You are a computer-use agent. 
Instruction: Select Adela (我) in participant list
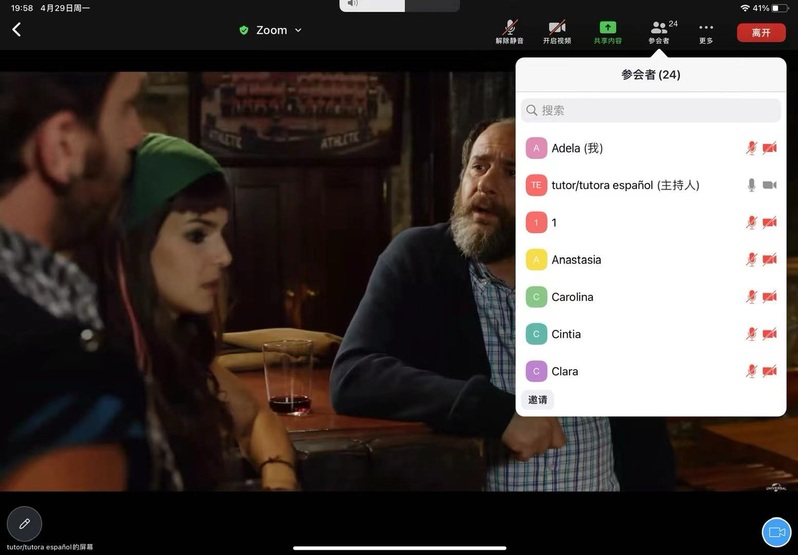[x=650, y=148]
